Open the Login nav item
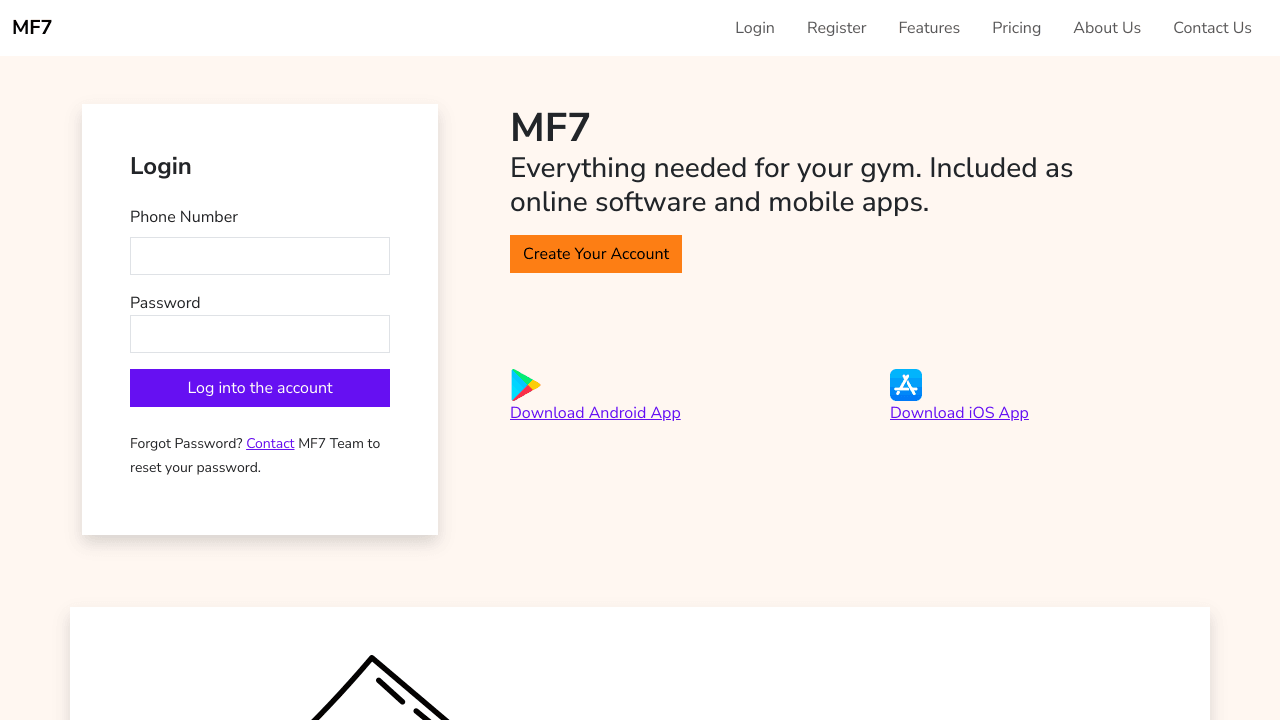This screenshot has height=720, width=1280. (x=755, y=28)
